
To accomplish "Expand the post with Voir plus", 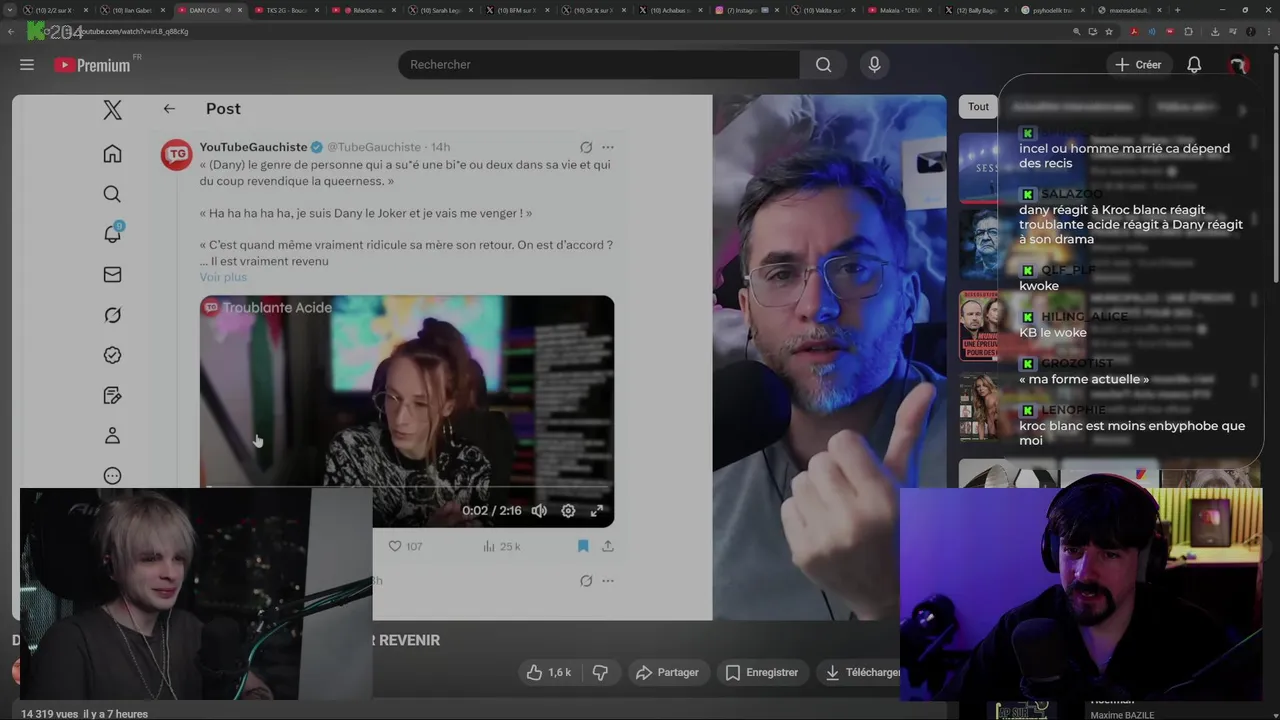I will (223, 277).
